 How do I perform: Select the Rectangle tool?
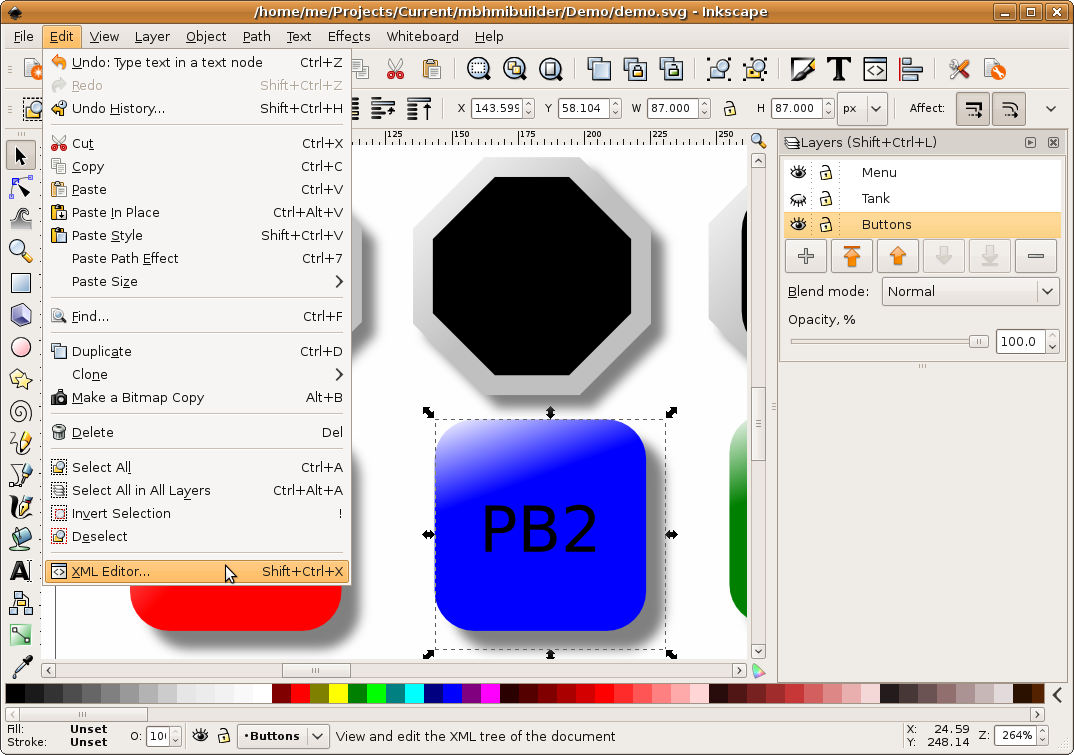(x=21, y=283)
